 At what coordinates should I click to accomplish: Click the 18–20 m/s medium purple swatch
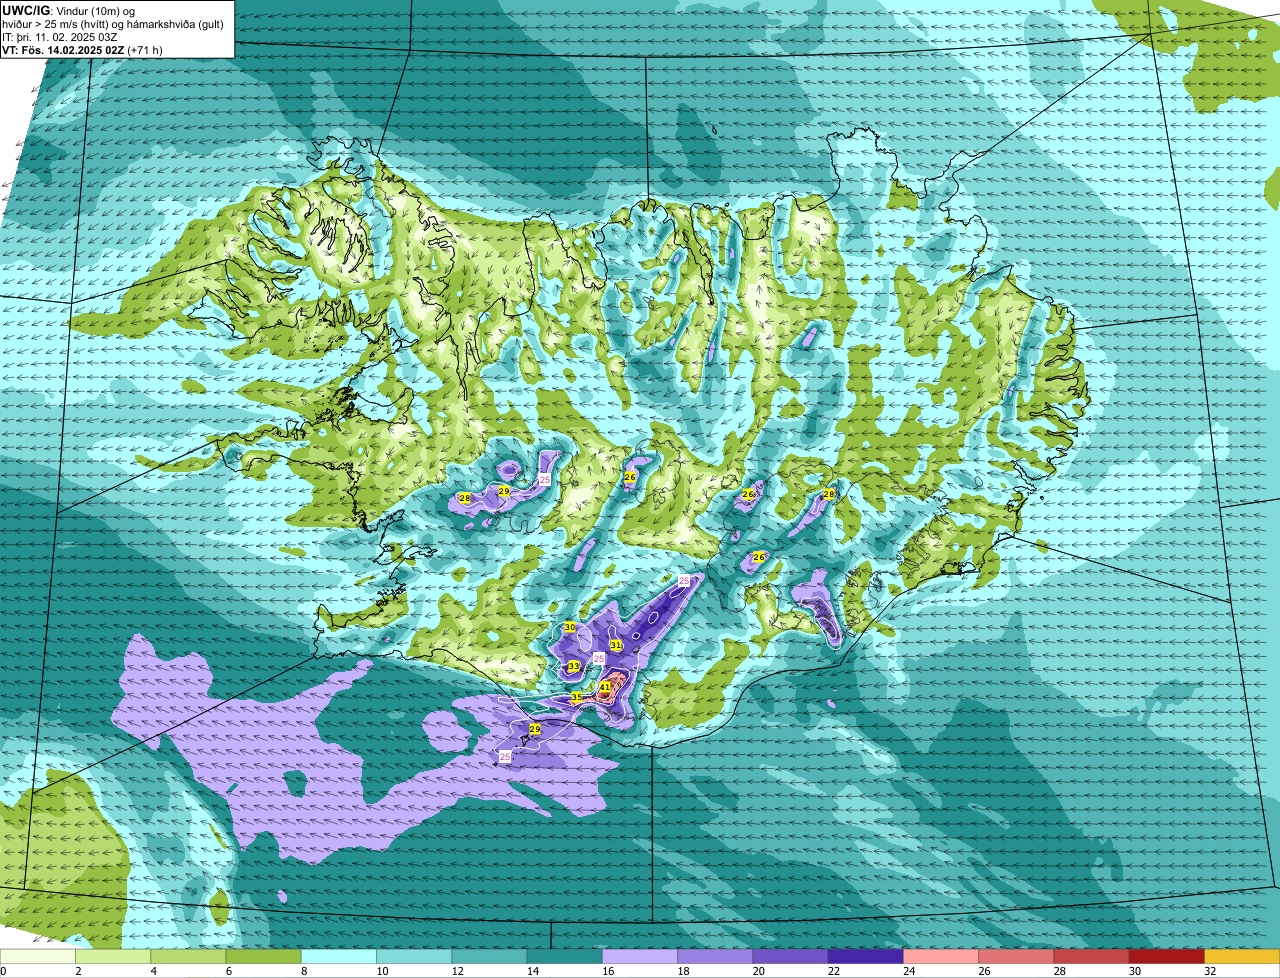coord(715,957)
